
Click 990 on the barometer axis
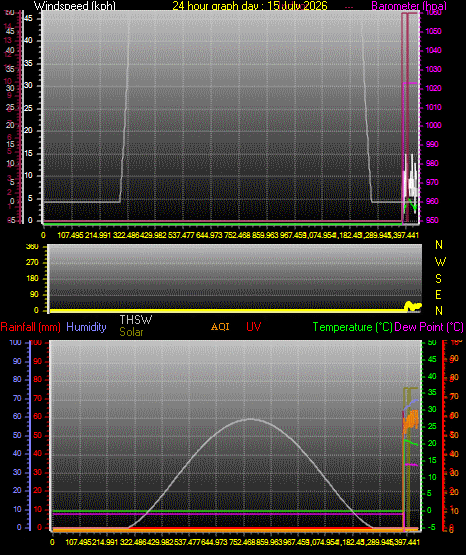pyautogui.click(x=432, y=144)
